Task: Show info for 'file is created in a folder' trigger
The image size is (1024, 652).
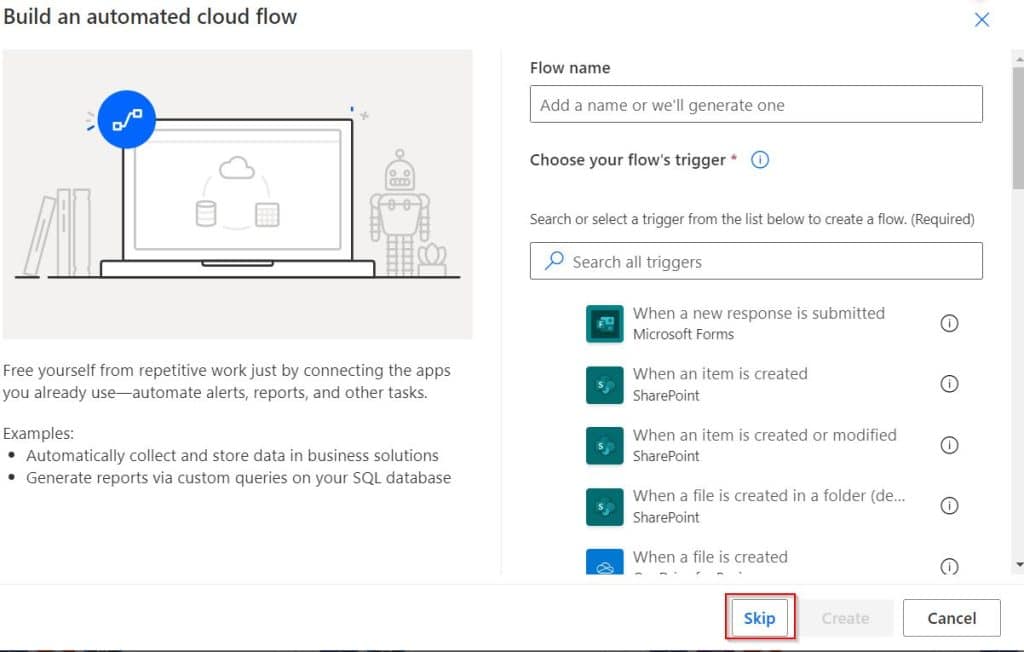Action: (x=949, y=506)
